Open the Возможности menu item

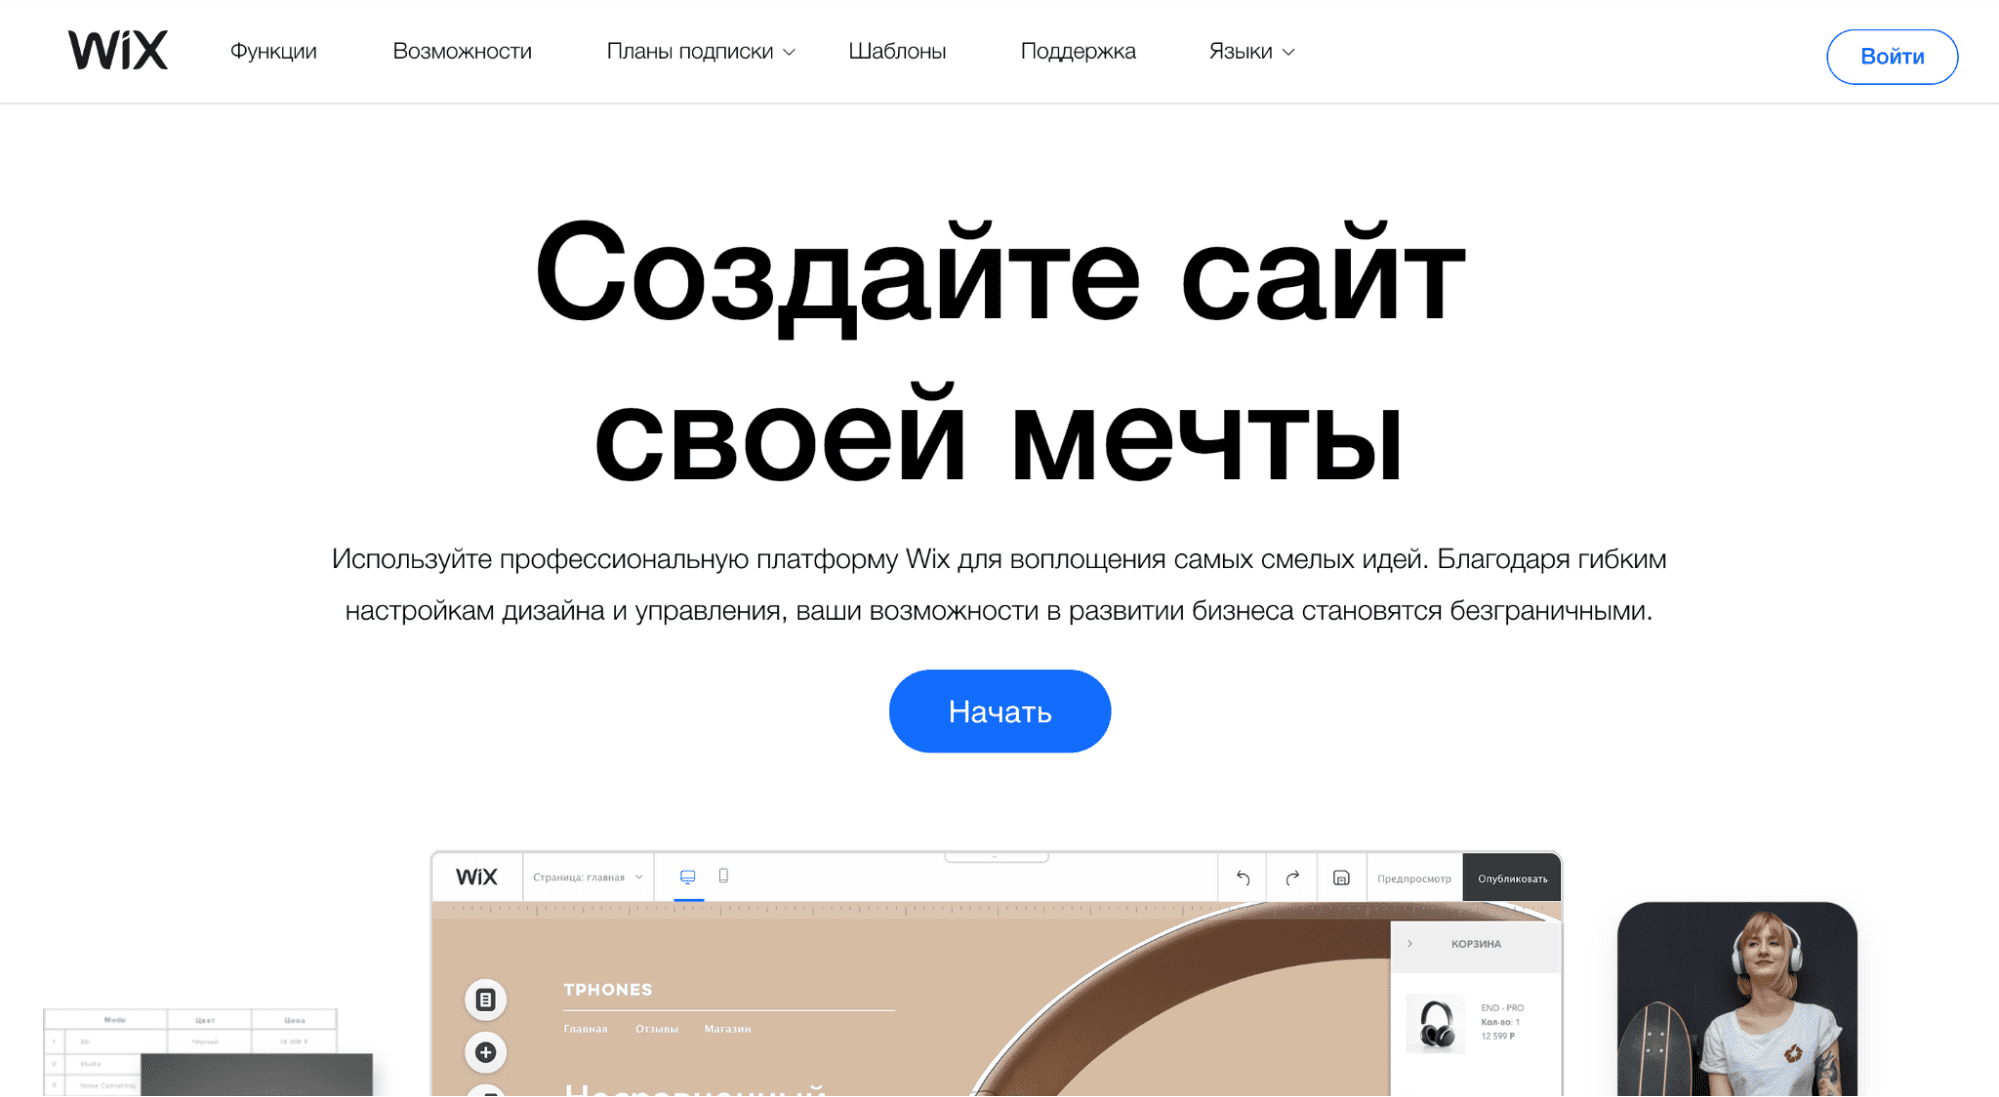pos(462,51)
